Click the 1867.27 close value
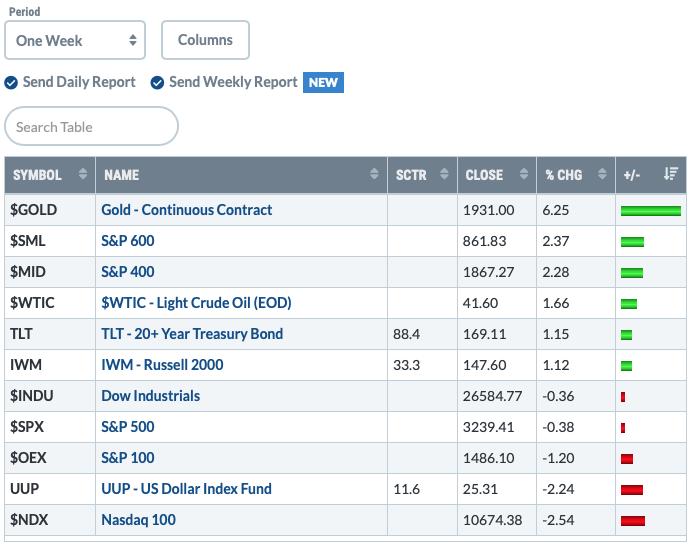 (x=488, y=272)
